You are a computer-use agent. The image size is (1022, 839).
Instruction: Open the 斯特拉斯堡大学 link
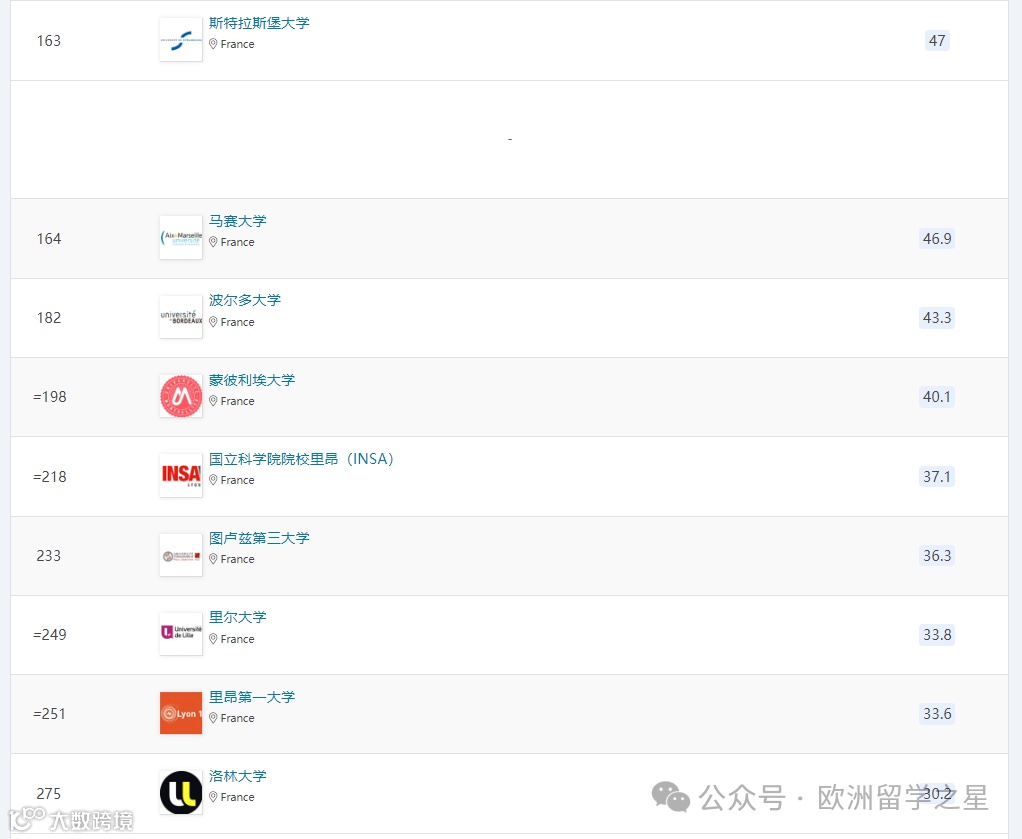(x=260, y=23)
